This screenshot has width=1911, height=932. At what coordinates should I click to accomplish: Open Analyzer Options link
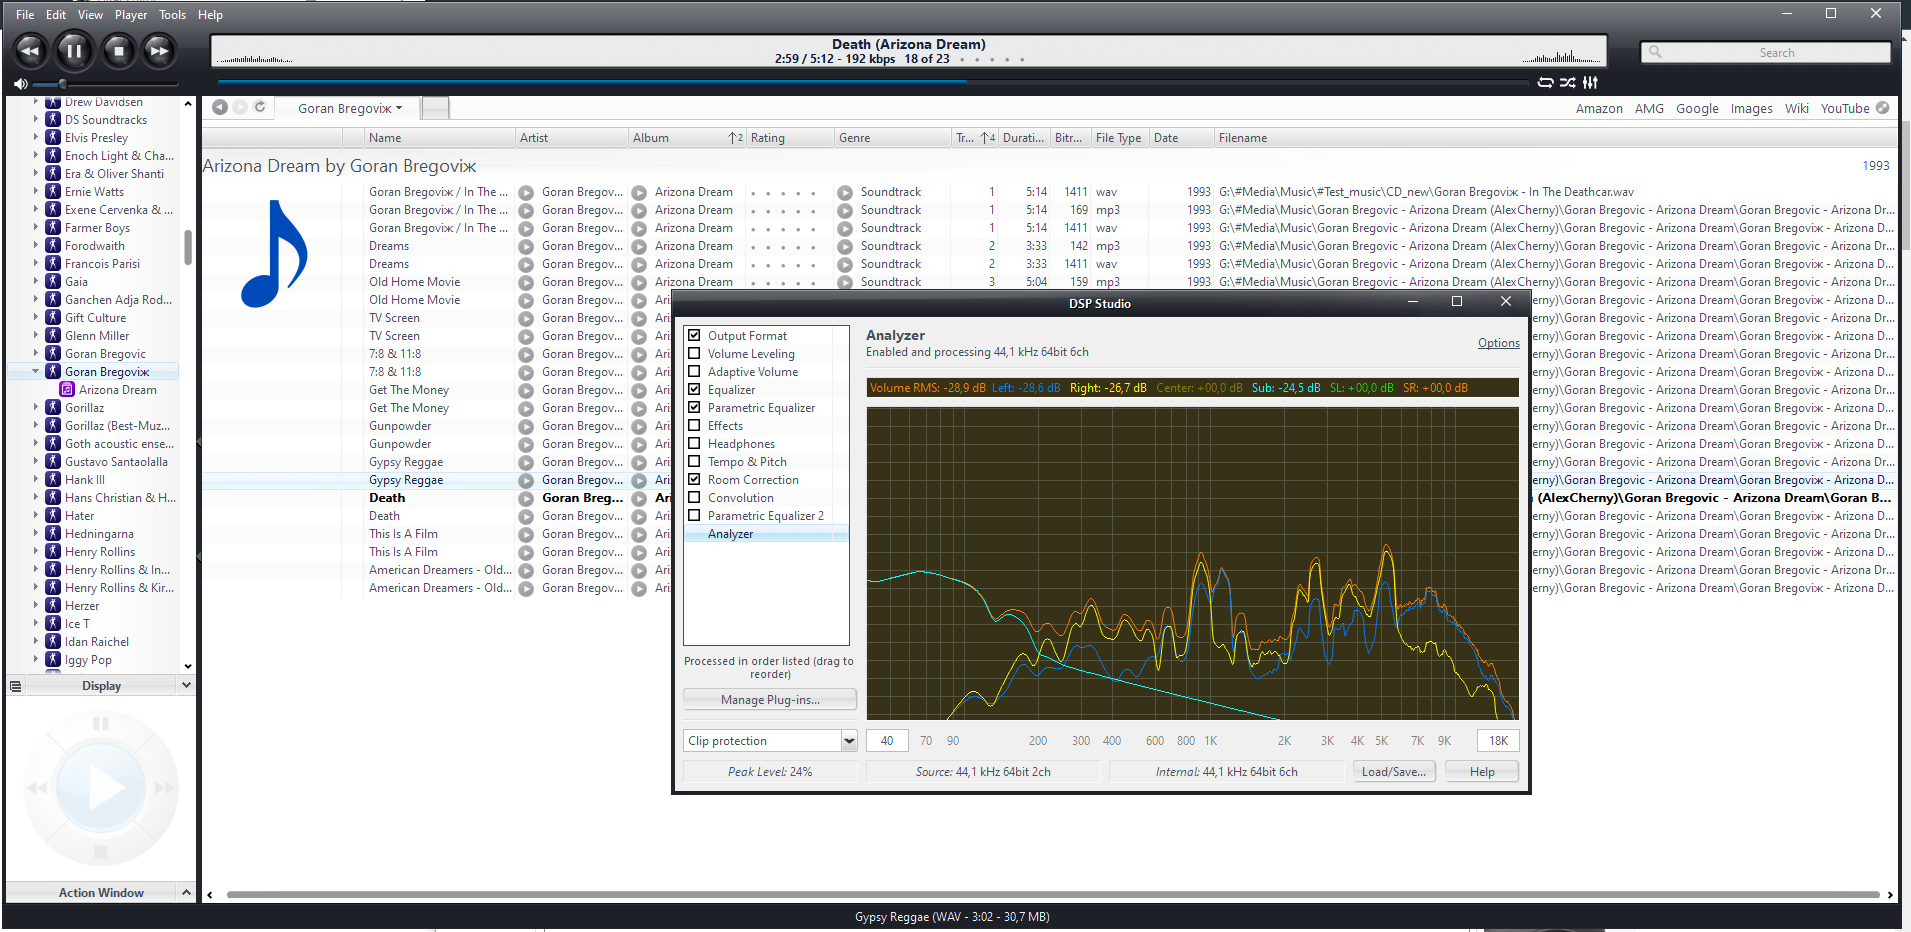[1498, 343]
